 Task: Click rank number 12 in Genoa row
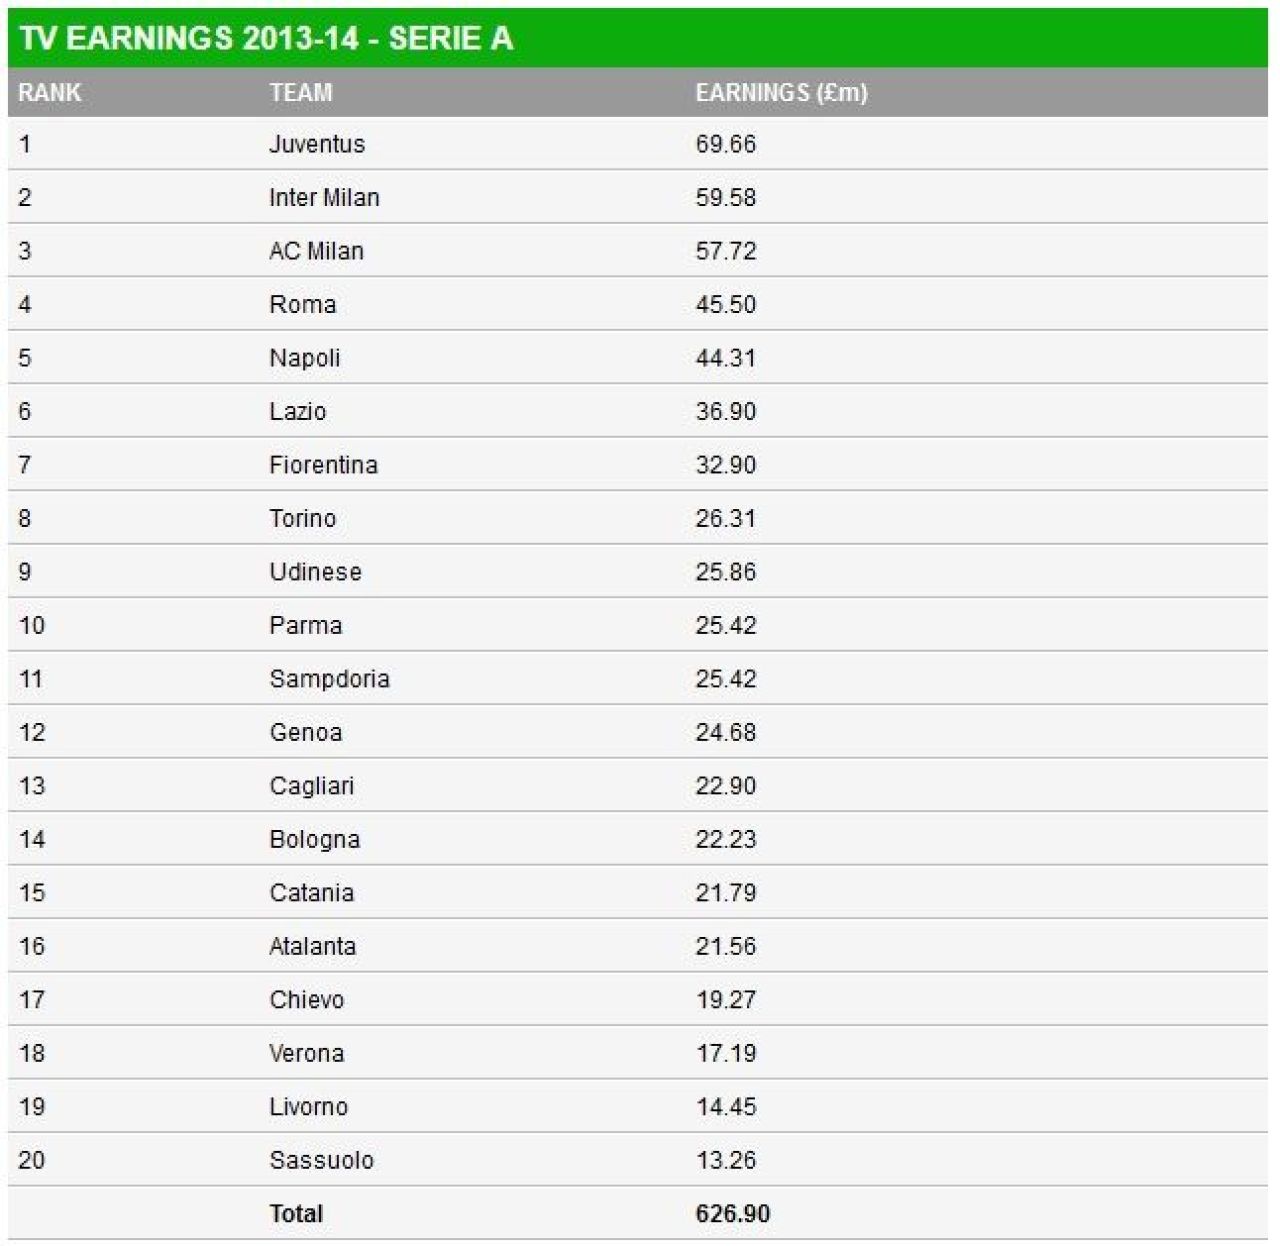(x=32, y=732)
